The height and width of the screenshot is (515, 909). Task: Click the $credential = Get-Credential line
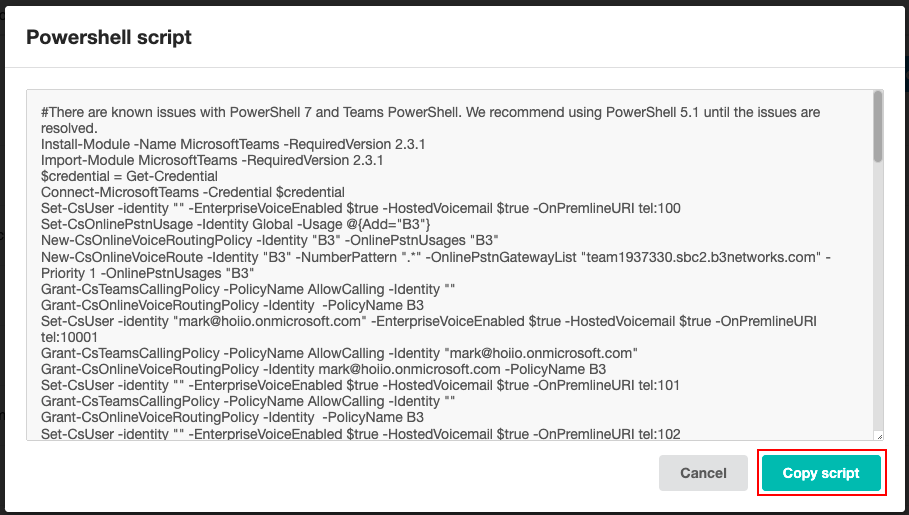129,176
